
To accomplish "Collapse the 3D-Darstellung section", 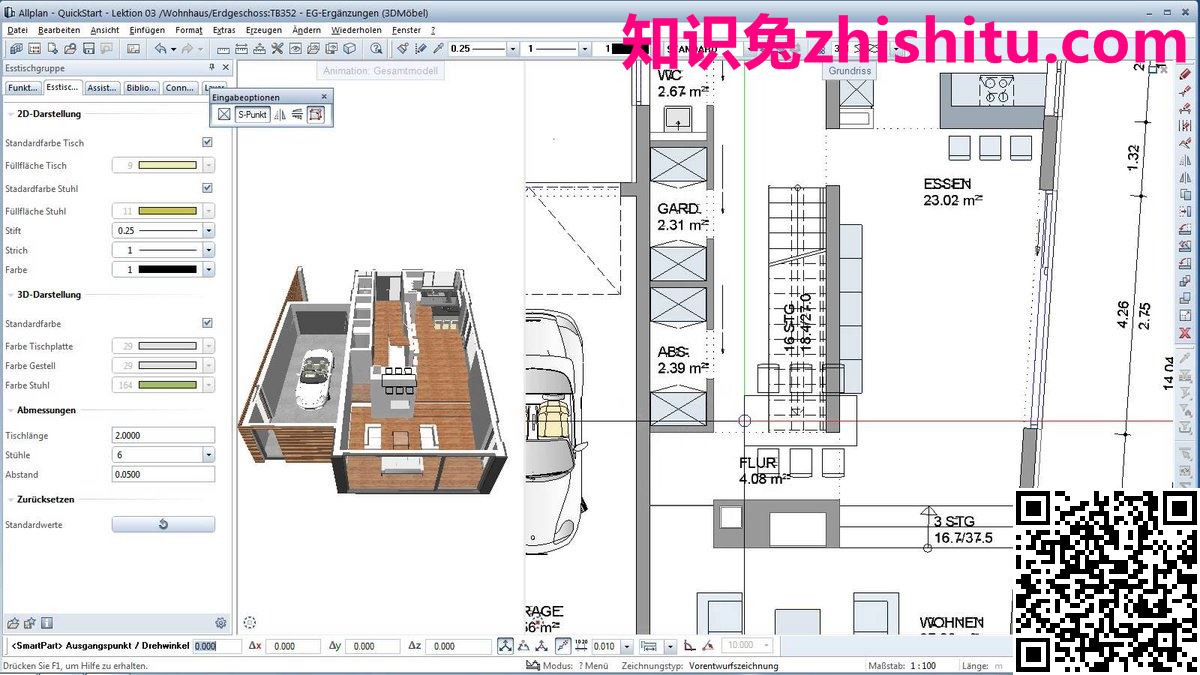I will pyautogui.click(x=10, y=295).
